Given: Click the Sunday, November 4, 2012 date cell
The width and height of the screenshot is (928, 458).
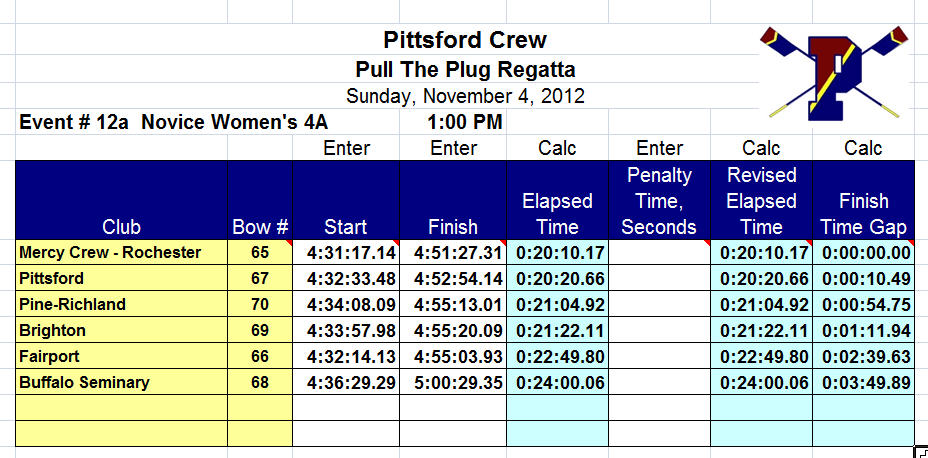Looking at the screenshot, I should click(x=465, y=96).
